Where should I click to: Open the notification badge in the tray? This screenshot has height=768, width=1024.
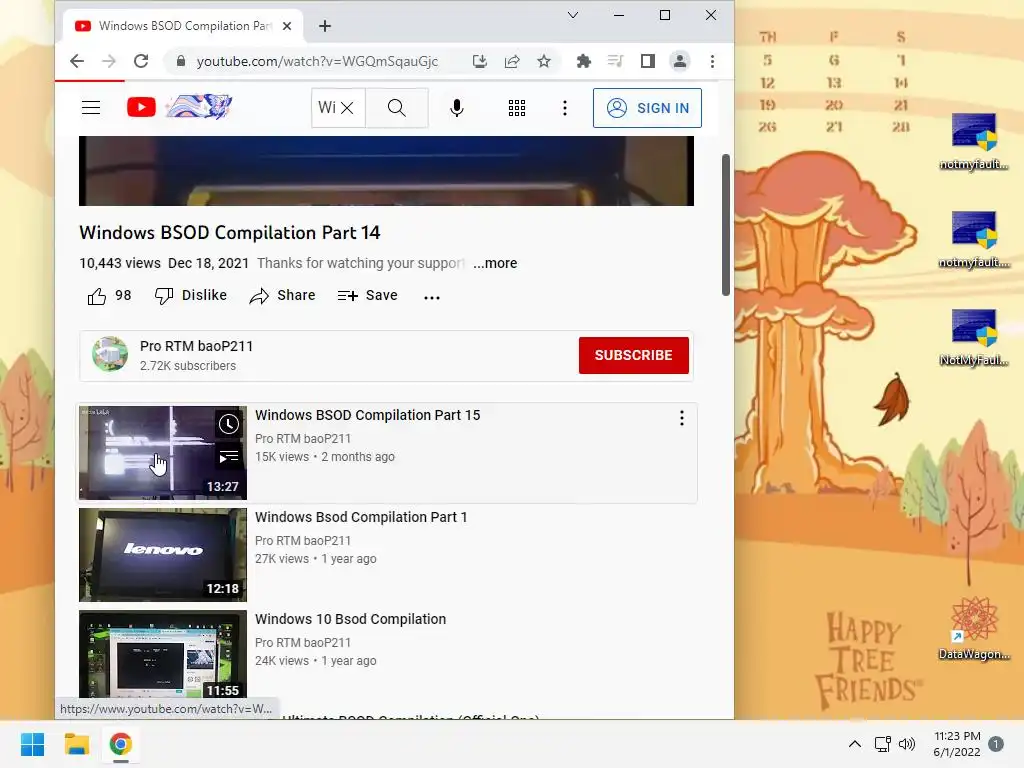(x=995, y=744)
